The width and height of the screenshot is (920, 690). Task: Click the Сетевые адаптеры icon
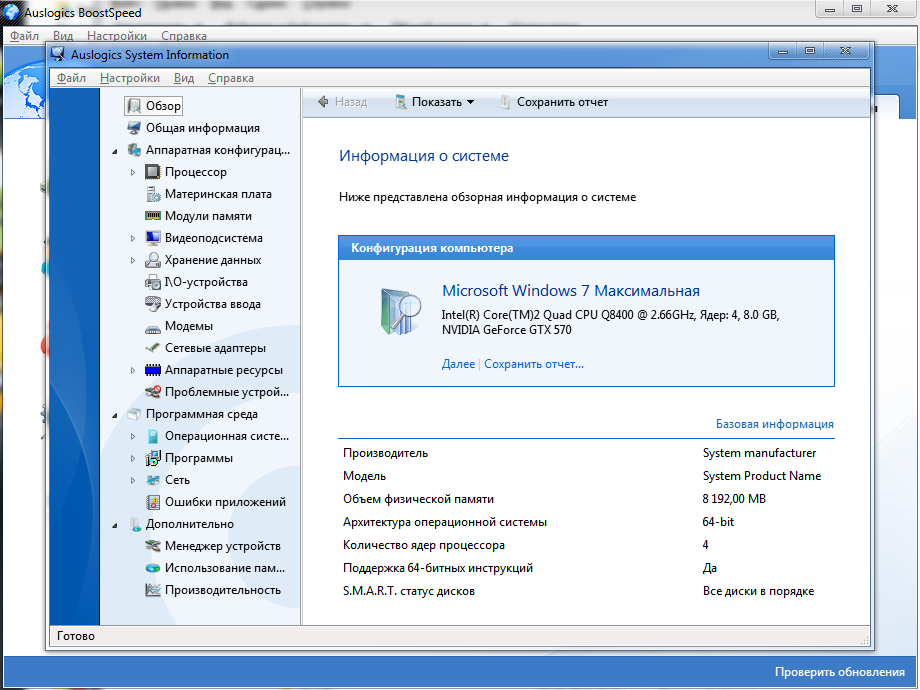coord(153,348)
